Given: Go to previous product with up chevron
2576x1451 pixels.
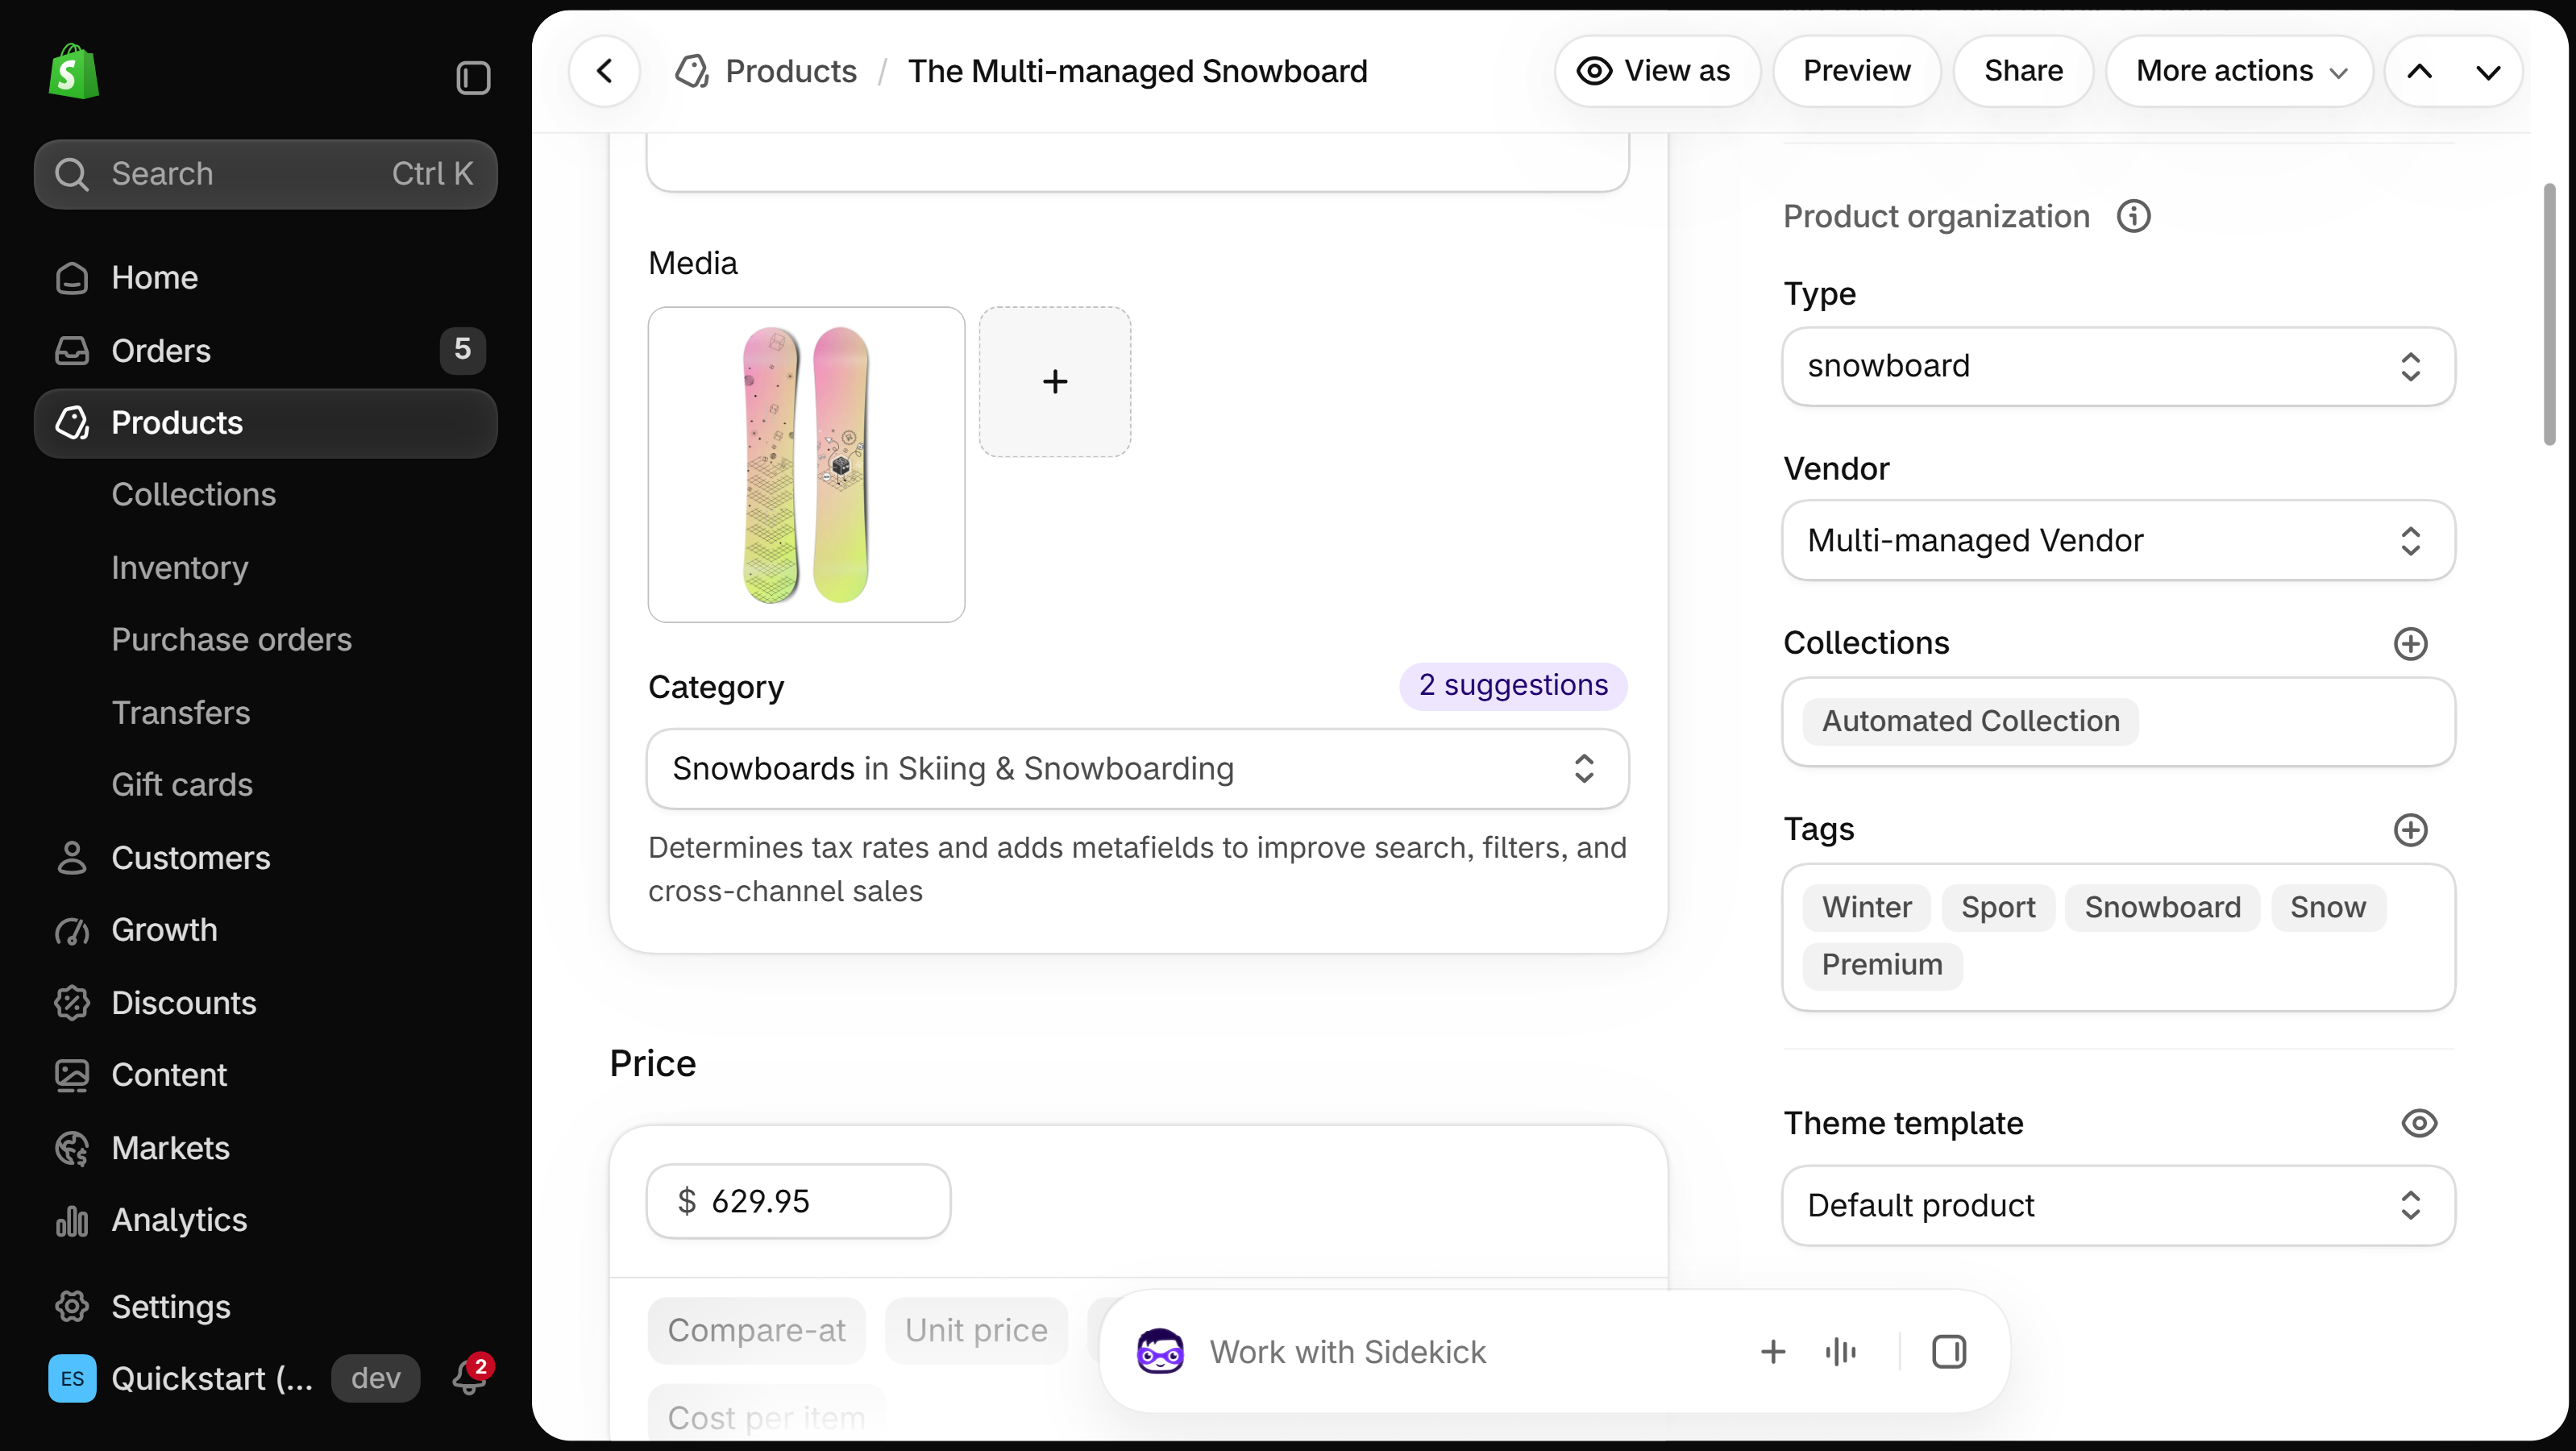Looking at the screenshot, I should 2419,71.
